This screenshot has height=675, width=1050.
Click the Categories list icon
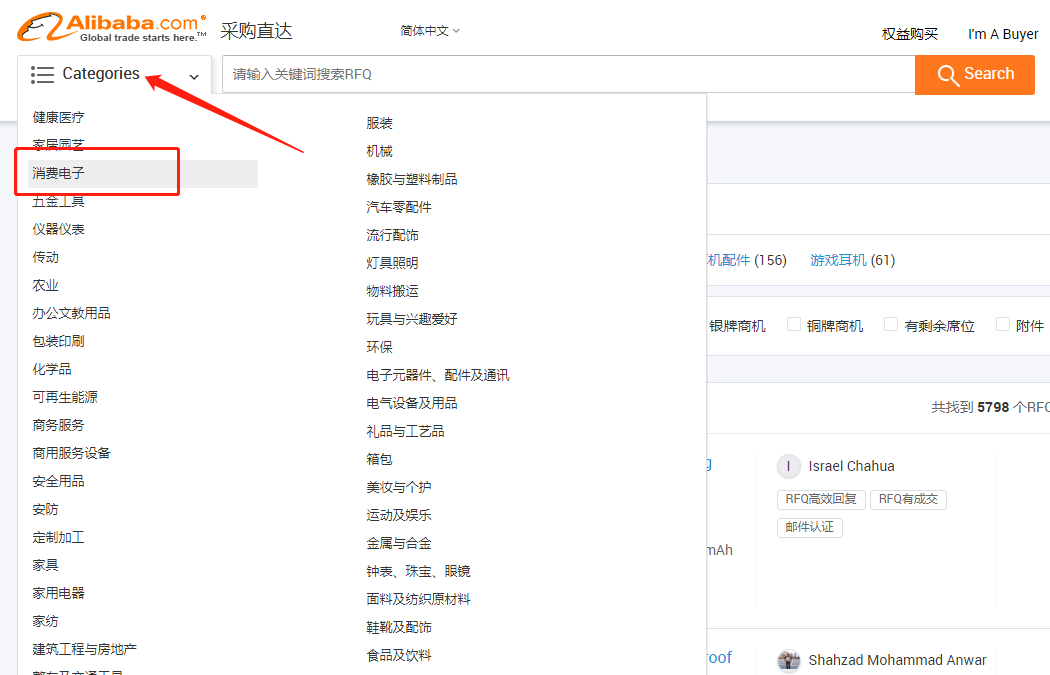[42, 74]
